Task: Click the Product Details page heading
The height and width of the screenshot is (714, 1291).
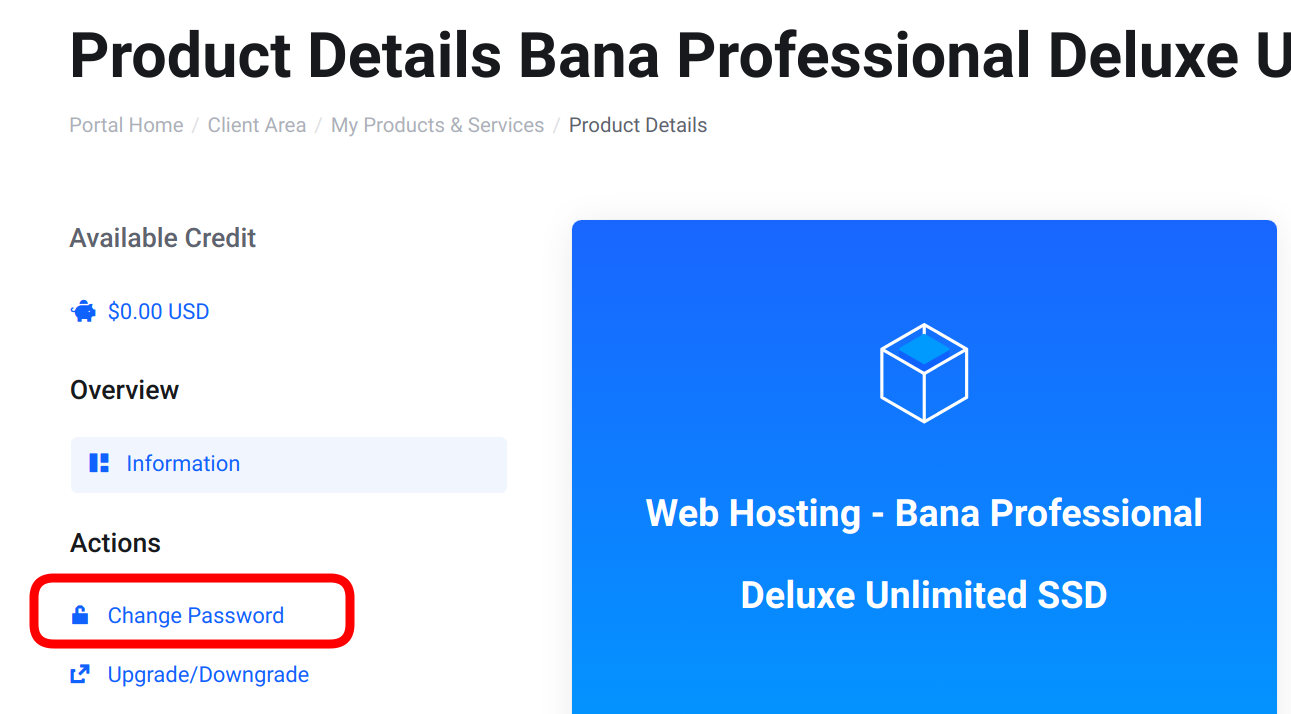Action: pos(680,55)
